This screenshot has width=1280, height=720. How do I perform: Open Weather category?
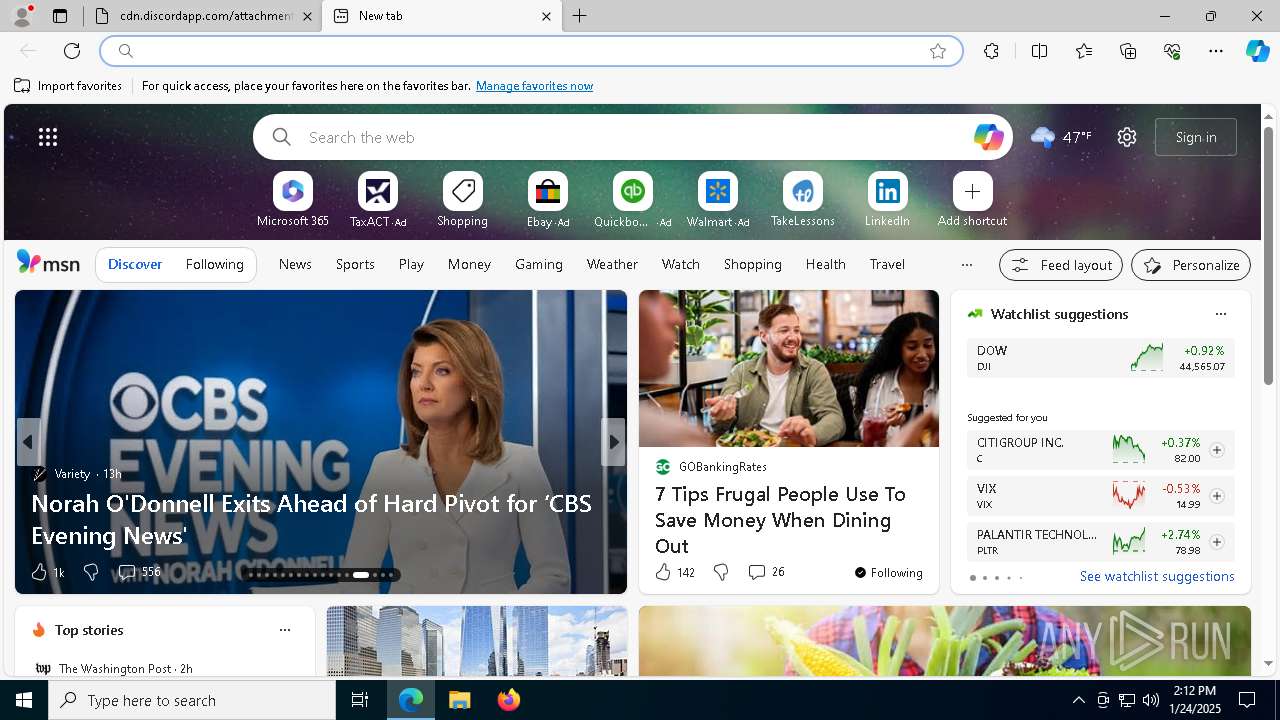point(612,264)
